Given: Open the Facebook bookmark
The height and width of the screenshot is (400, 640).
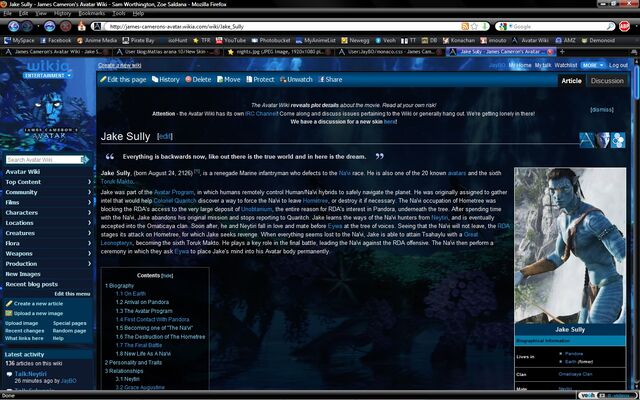Looking at the screenshot, I should click(x=56, y=40).
